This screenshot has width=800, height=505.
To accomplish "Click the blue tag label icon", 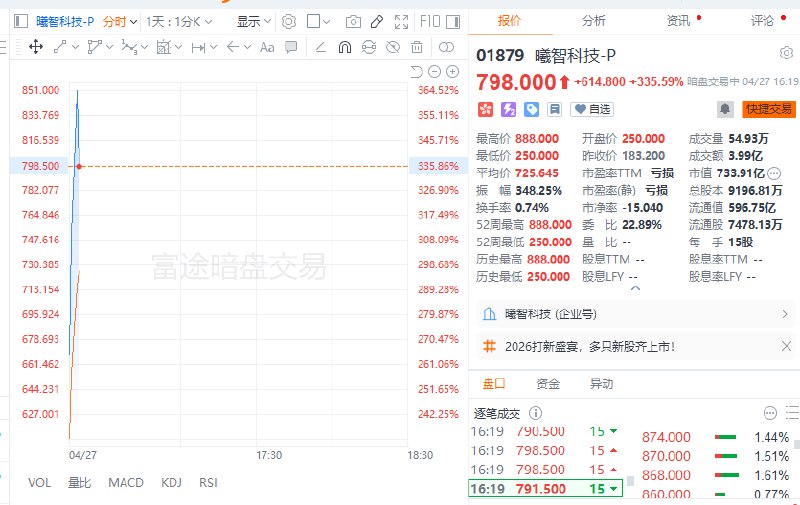I will click(x=531, y=109).
